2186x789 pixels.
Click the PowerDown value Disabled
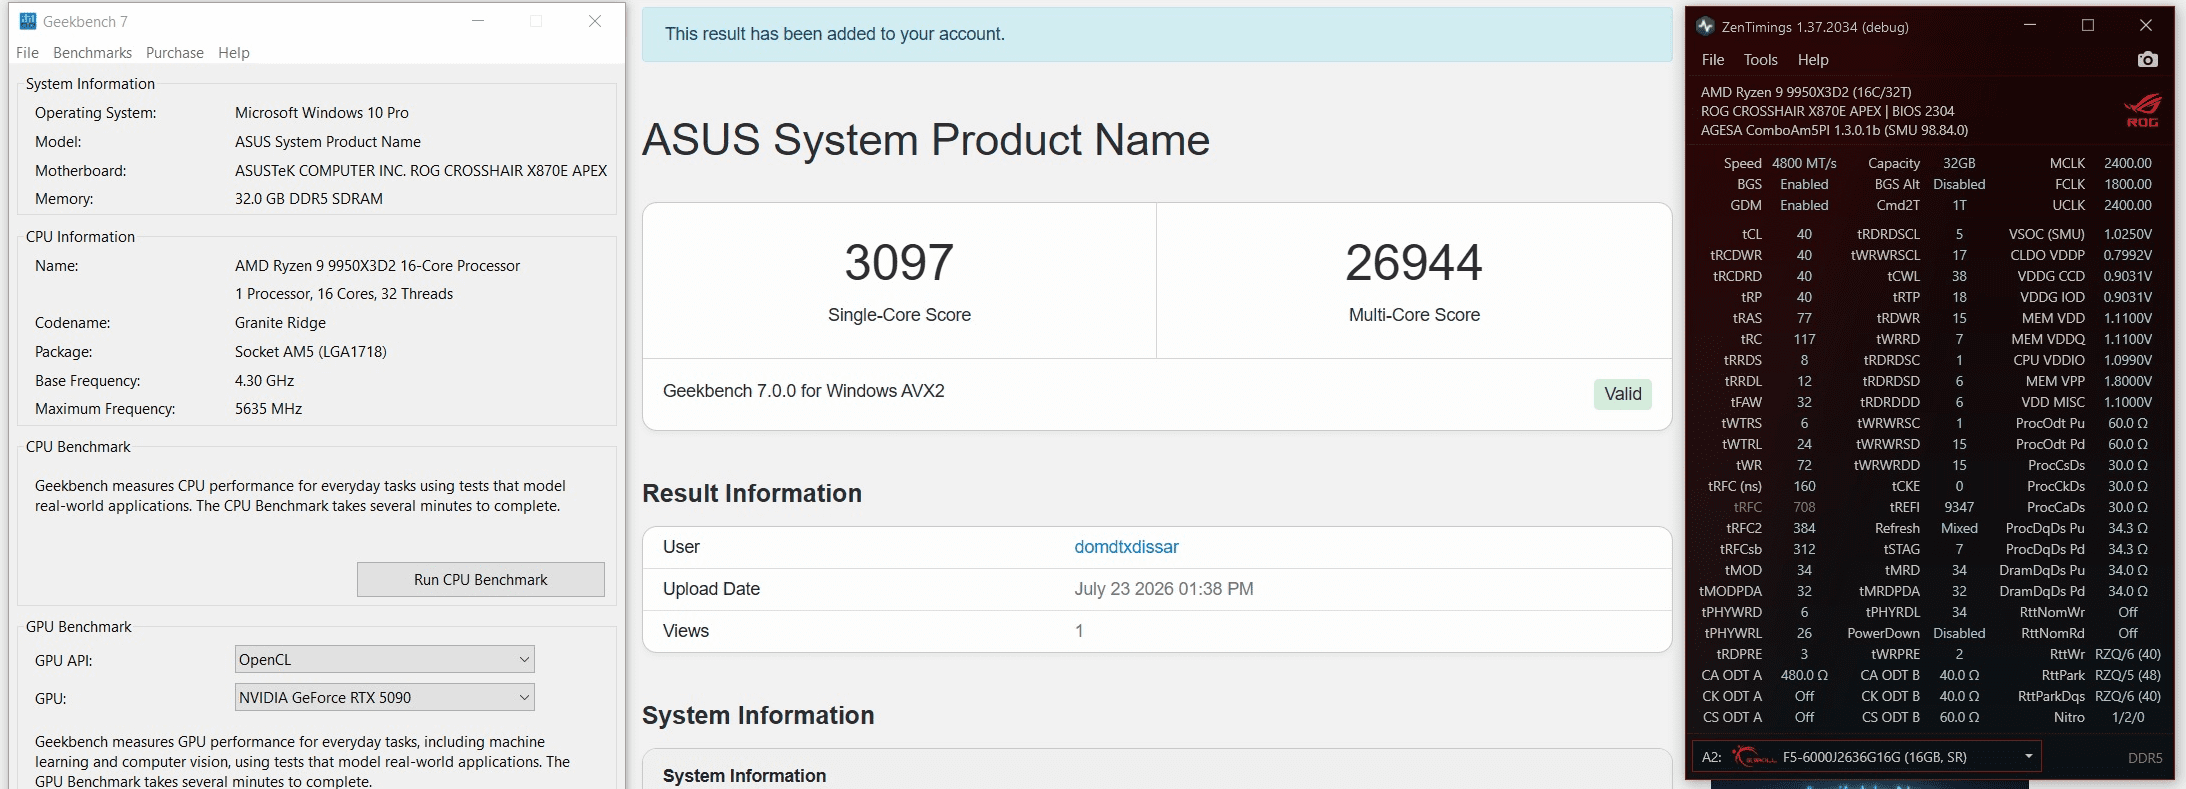tap(1959, 633)
